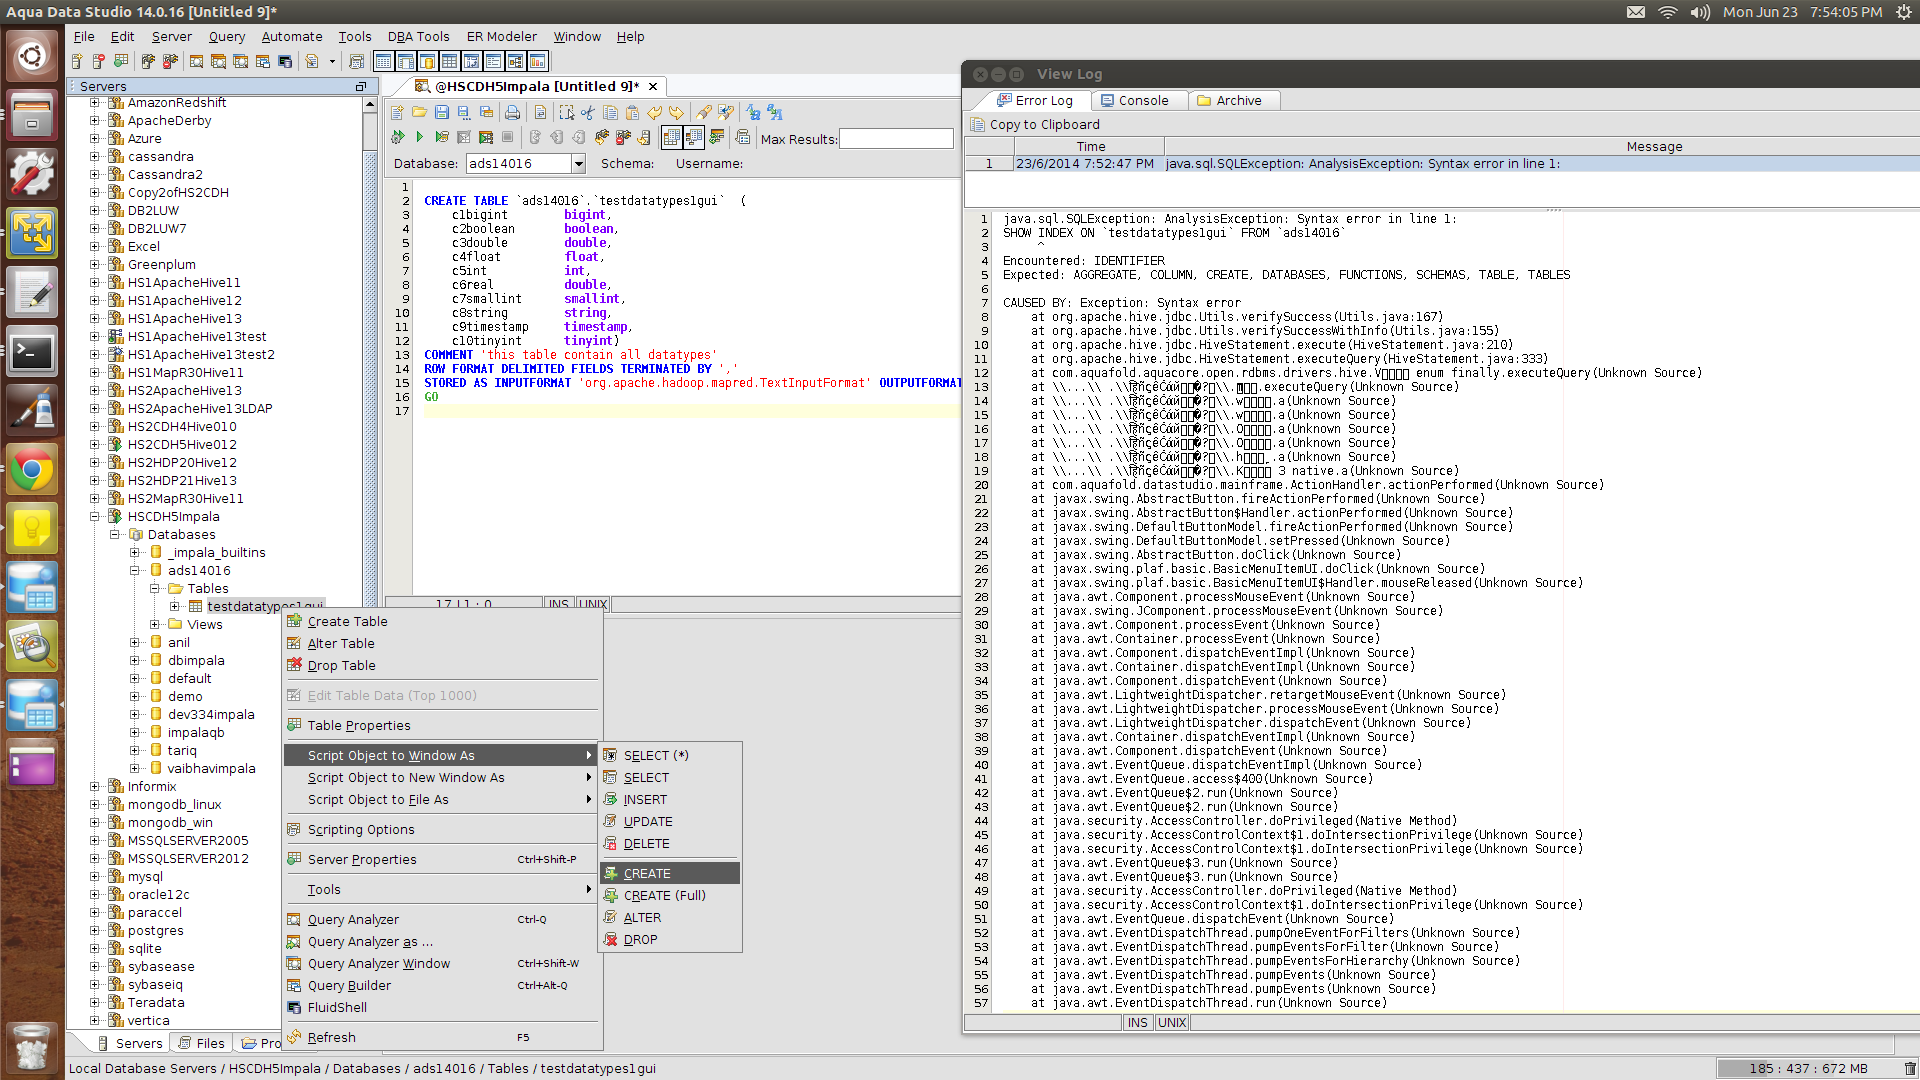Click the Cut scissors icon
This screenshot has width=1920, height=1080.
tap(588, 113)
